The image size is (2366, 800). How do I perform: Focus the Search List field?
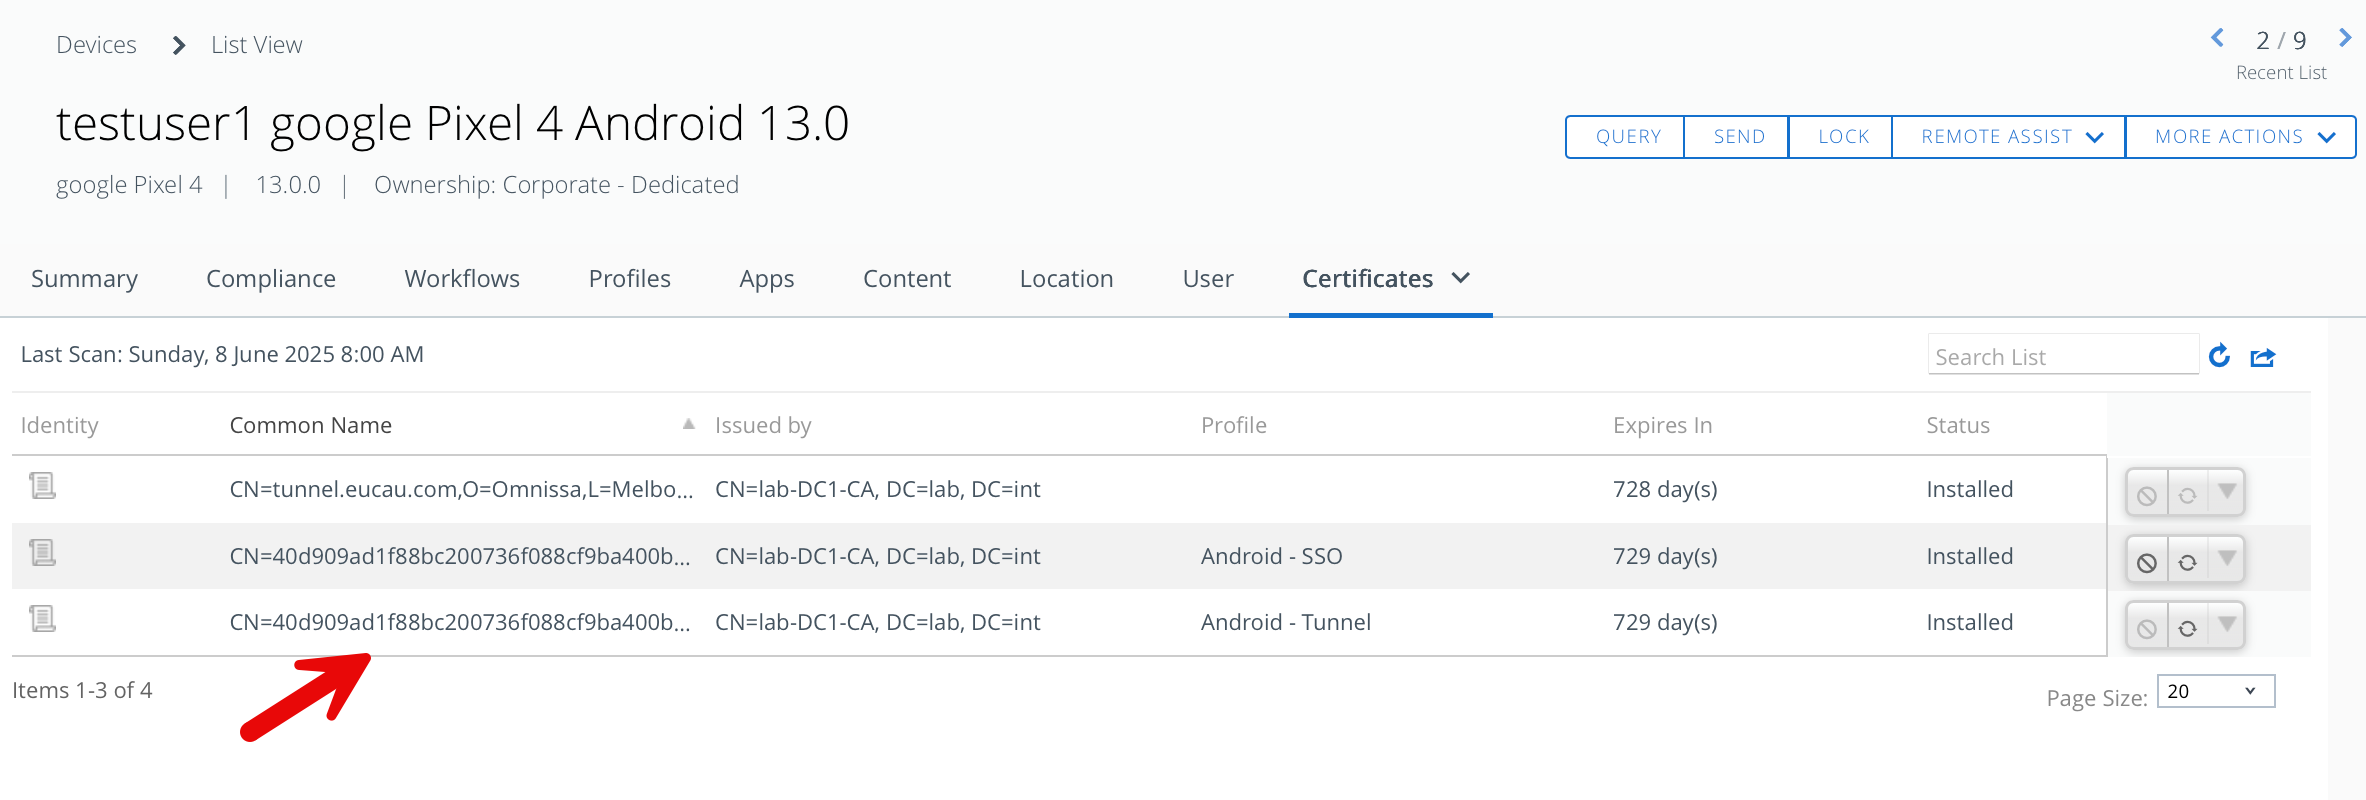point(2061,356)
